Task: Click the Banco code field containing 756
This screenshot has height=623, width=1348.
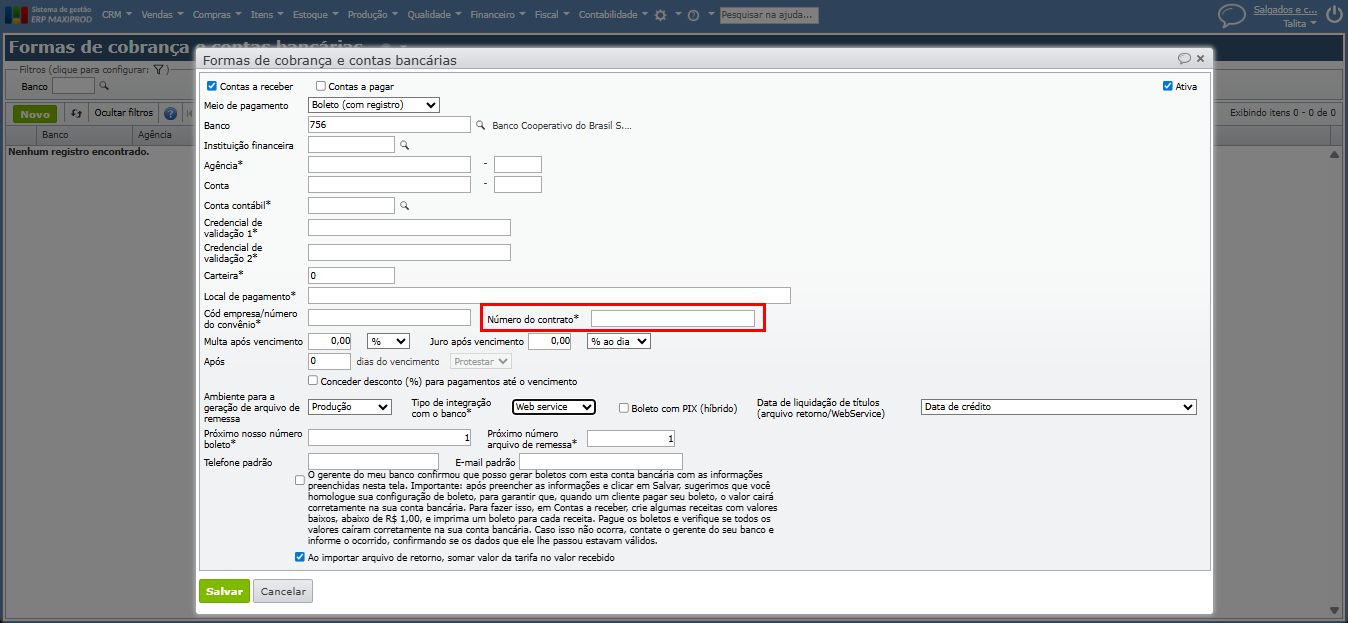Action: (389, 125)
